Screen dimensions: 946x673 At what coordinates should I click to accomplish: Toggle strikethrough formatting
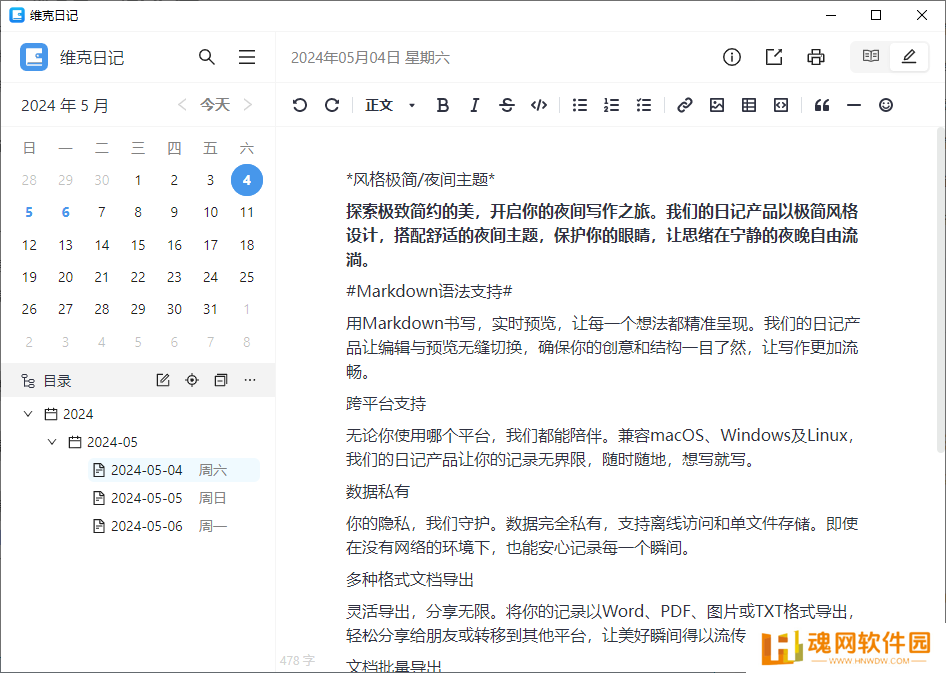tap(507, 105)
